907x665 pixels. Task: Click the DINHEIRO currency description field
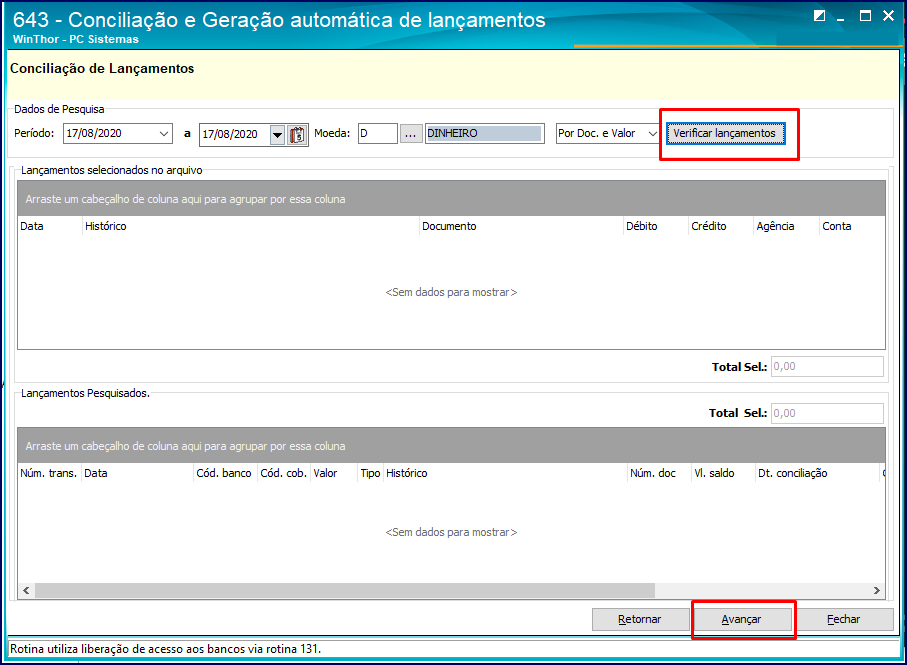[485, 134]
